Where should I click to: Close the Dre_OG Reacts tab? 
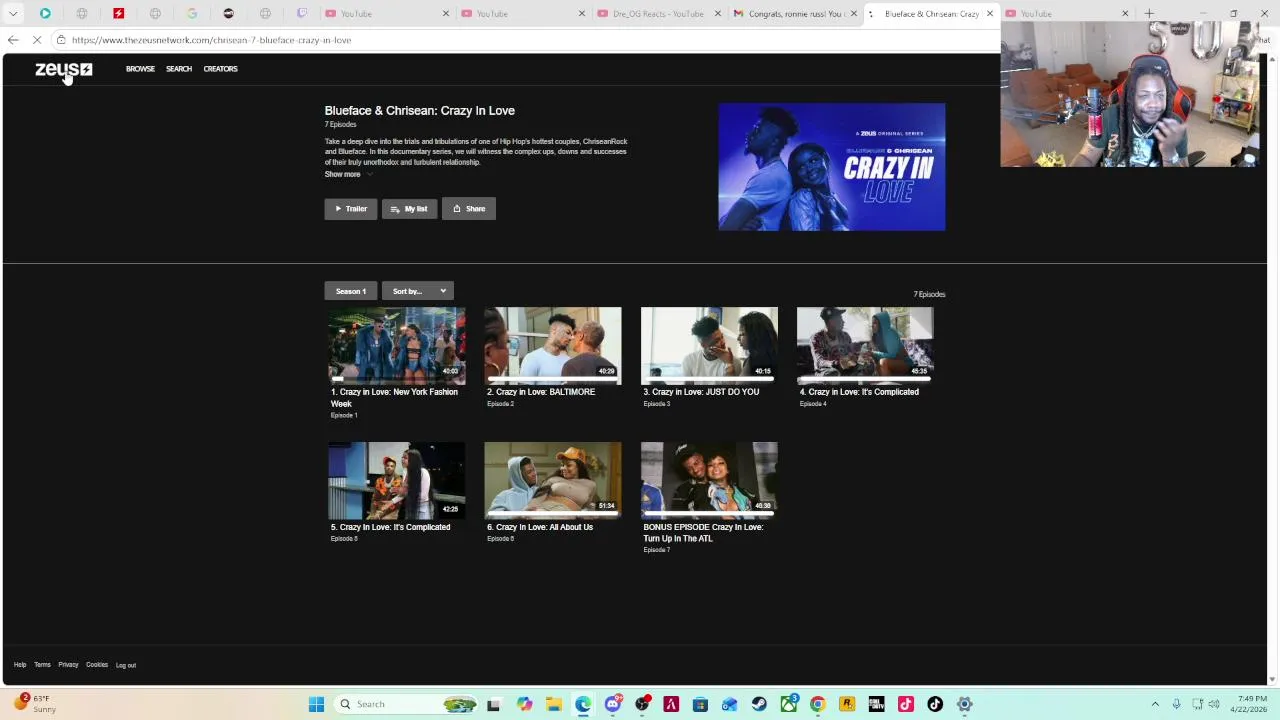coord(717,14)
